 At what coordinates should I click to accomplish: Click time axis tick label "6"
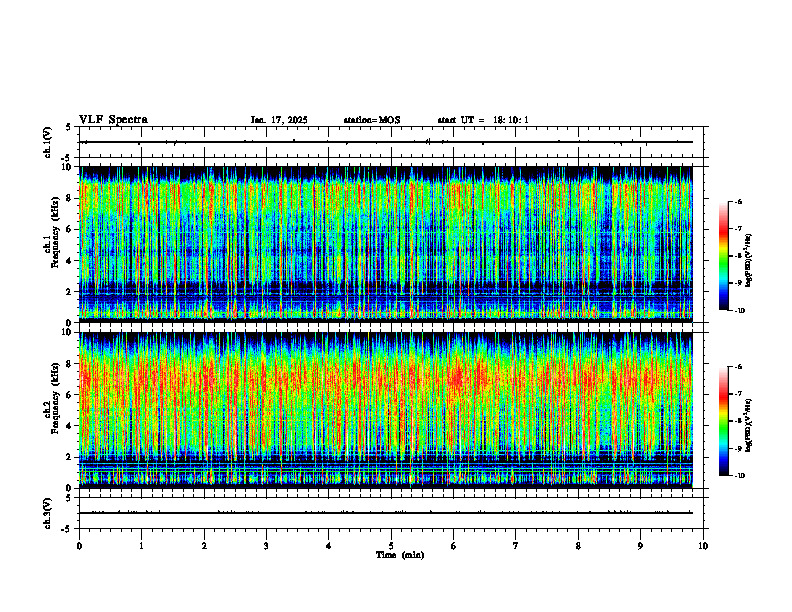pos(454,546)
